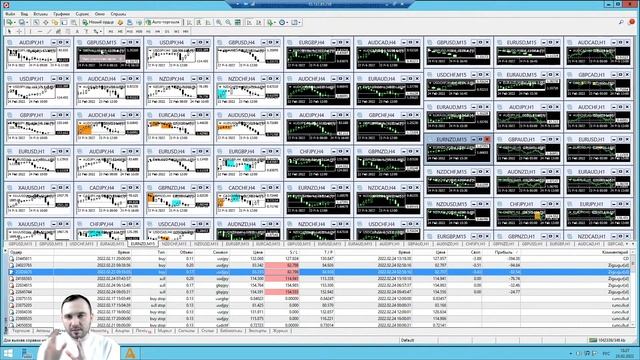Image resolution: width=640 pixels, height=360 pixels.
Task: Switch timeframe to H1
Action: click(148, 31)
